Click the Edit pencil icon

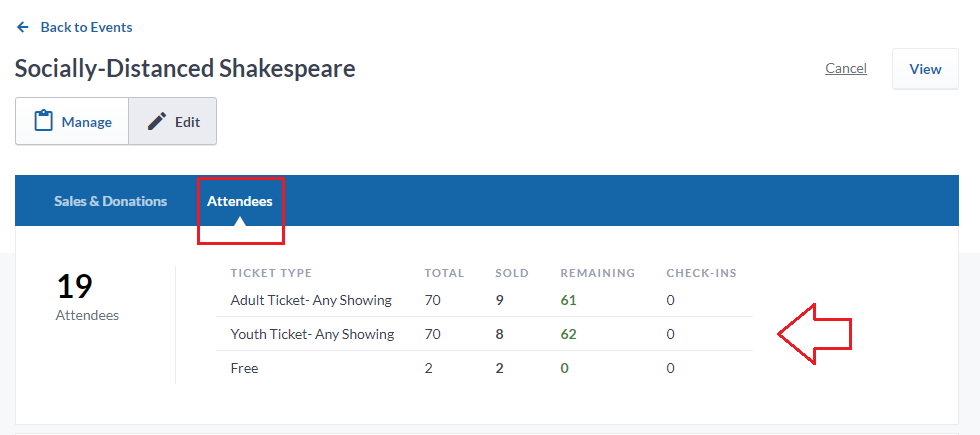(x=157, y=121)
